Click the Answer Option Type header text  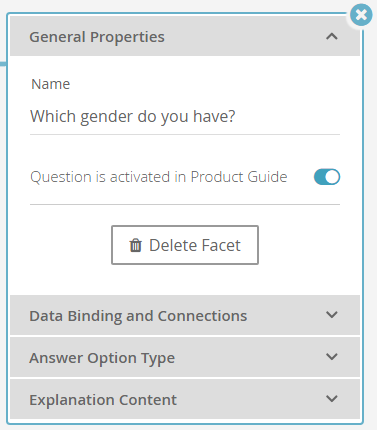click(x=102, y=358)
